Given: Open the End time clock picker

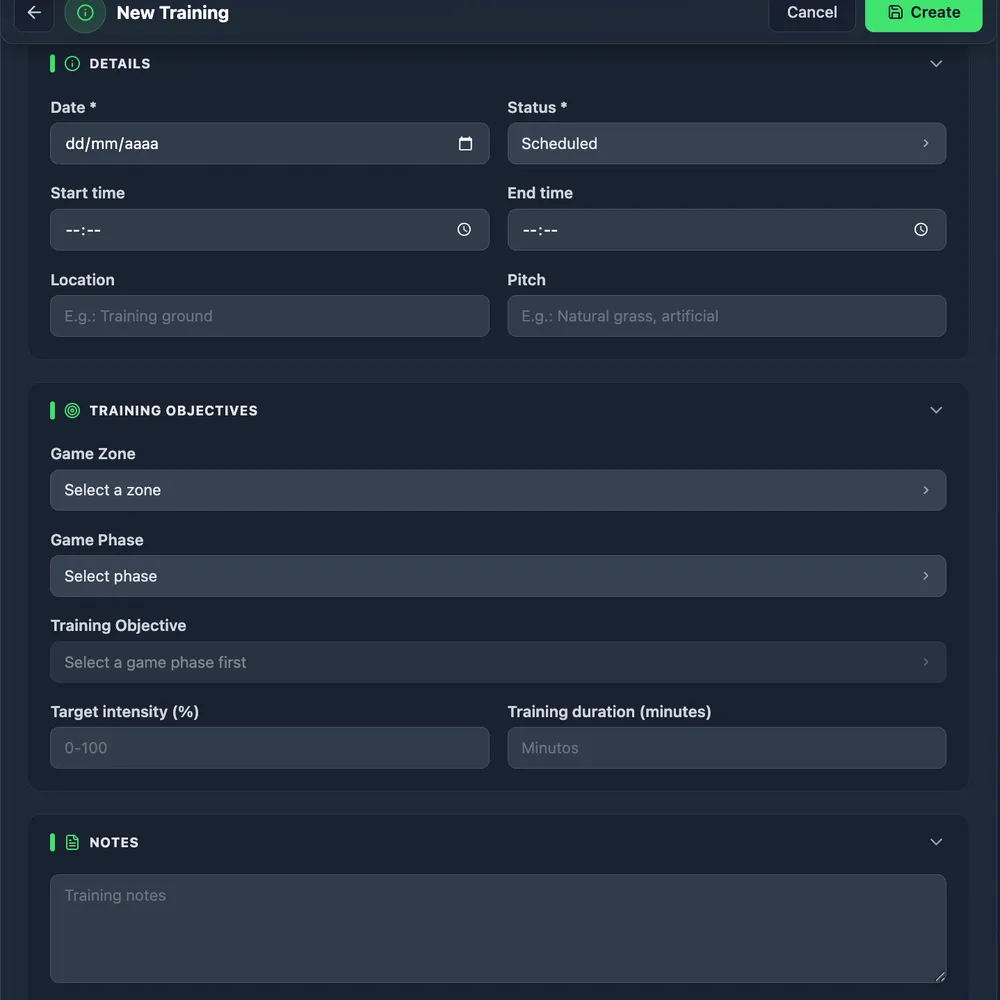Looking at the screenshot, I should (x=921, y=230).
